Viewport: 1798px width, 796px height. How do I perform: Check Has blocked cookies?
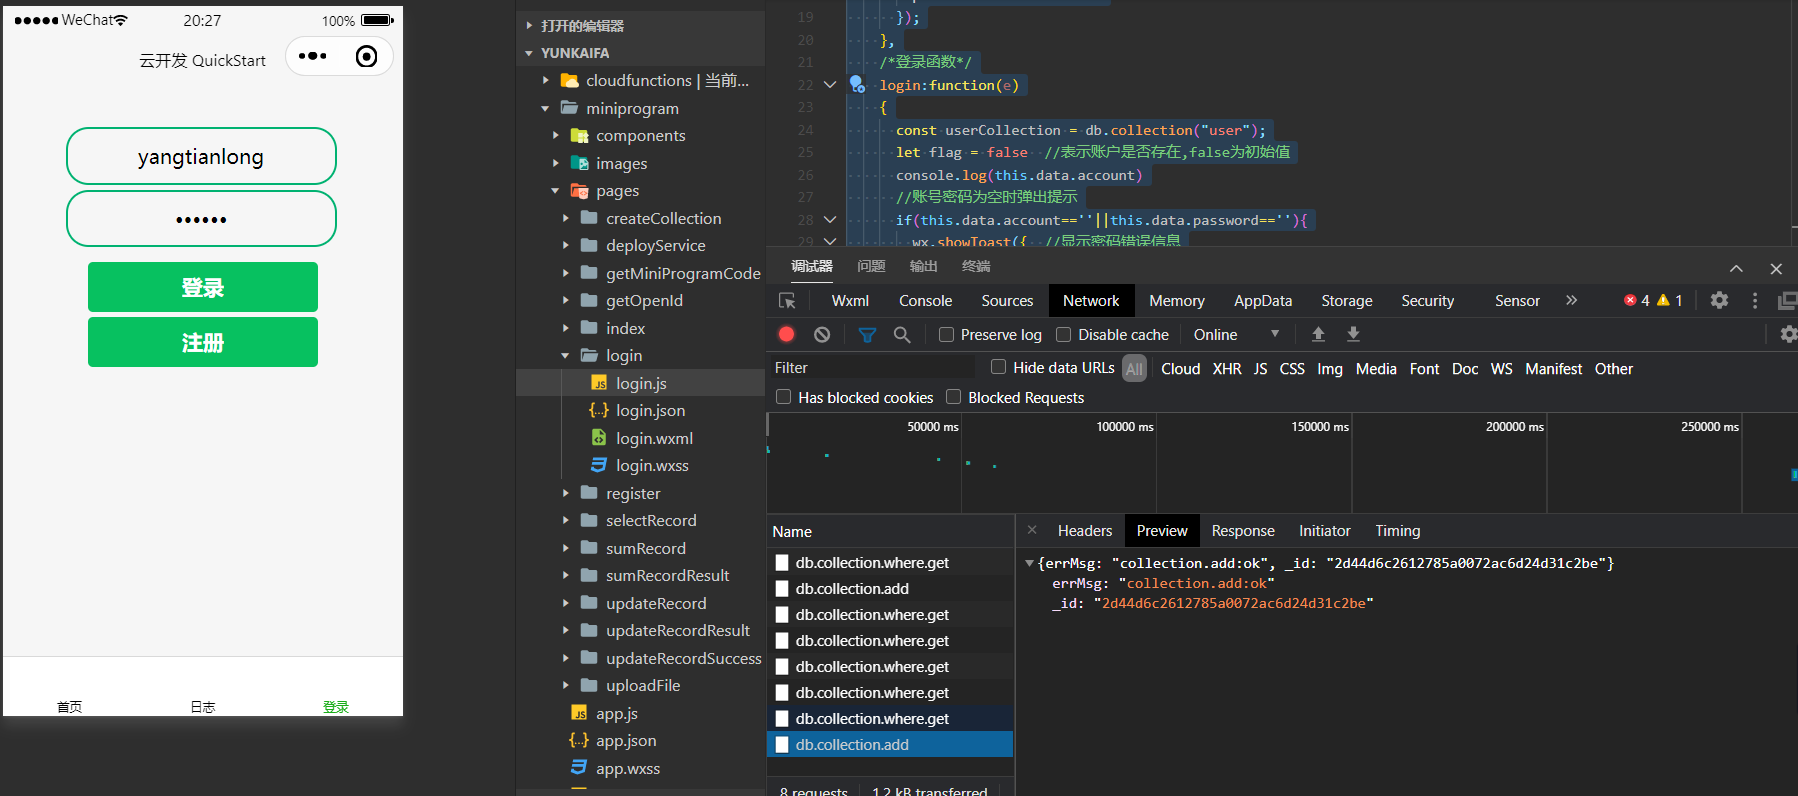784,397
